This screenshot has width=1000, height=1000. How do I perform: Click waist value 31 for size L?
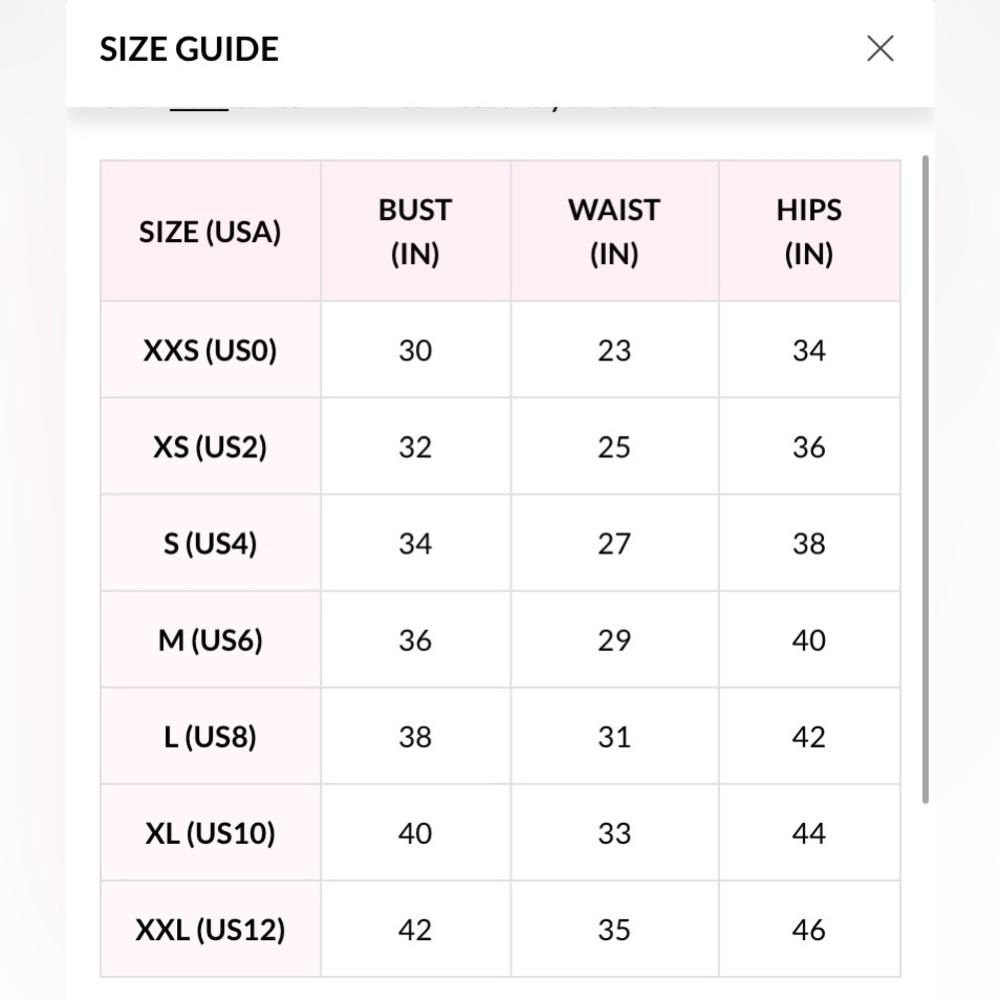614,737
